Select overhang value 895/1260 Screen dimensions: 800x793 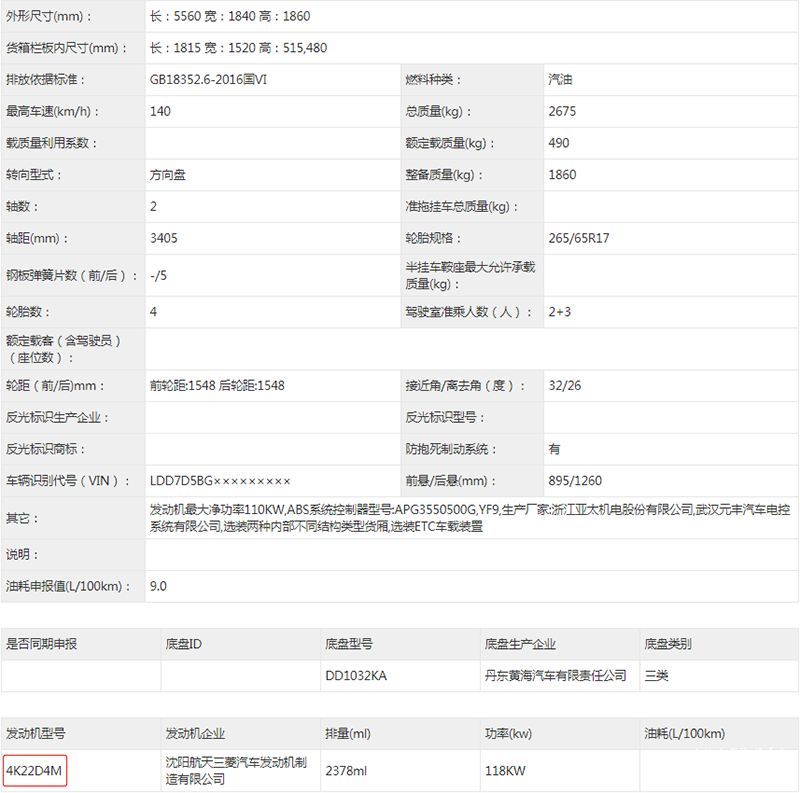575,480
